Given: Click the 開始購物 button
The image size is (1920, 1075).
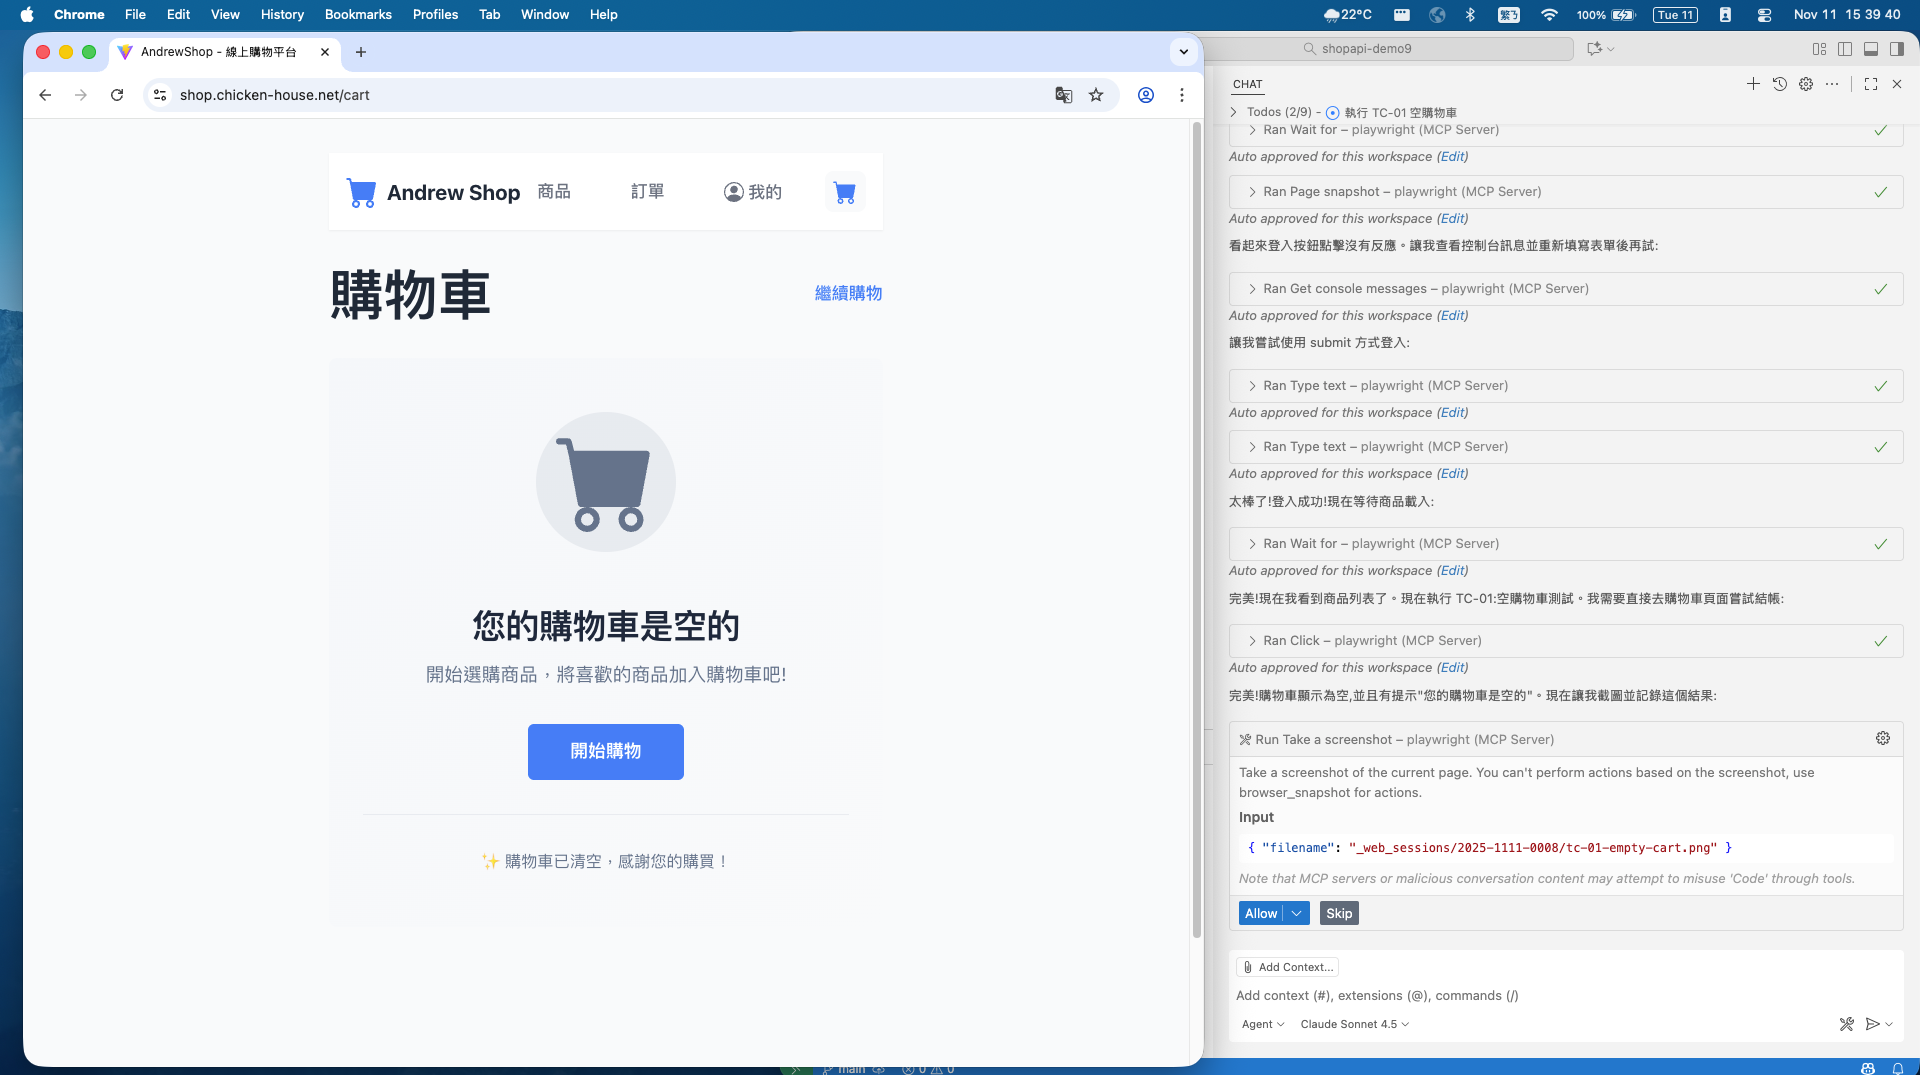Looking at the screenshot, I should 606,751.
